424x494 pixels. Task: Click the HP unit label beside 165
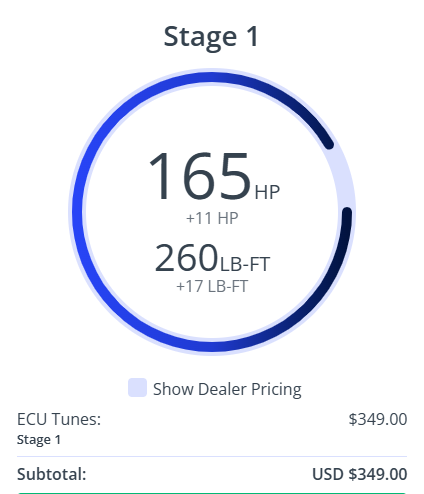(267, 192)
